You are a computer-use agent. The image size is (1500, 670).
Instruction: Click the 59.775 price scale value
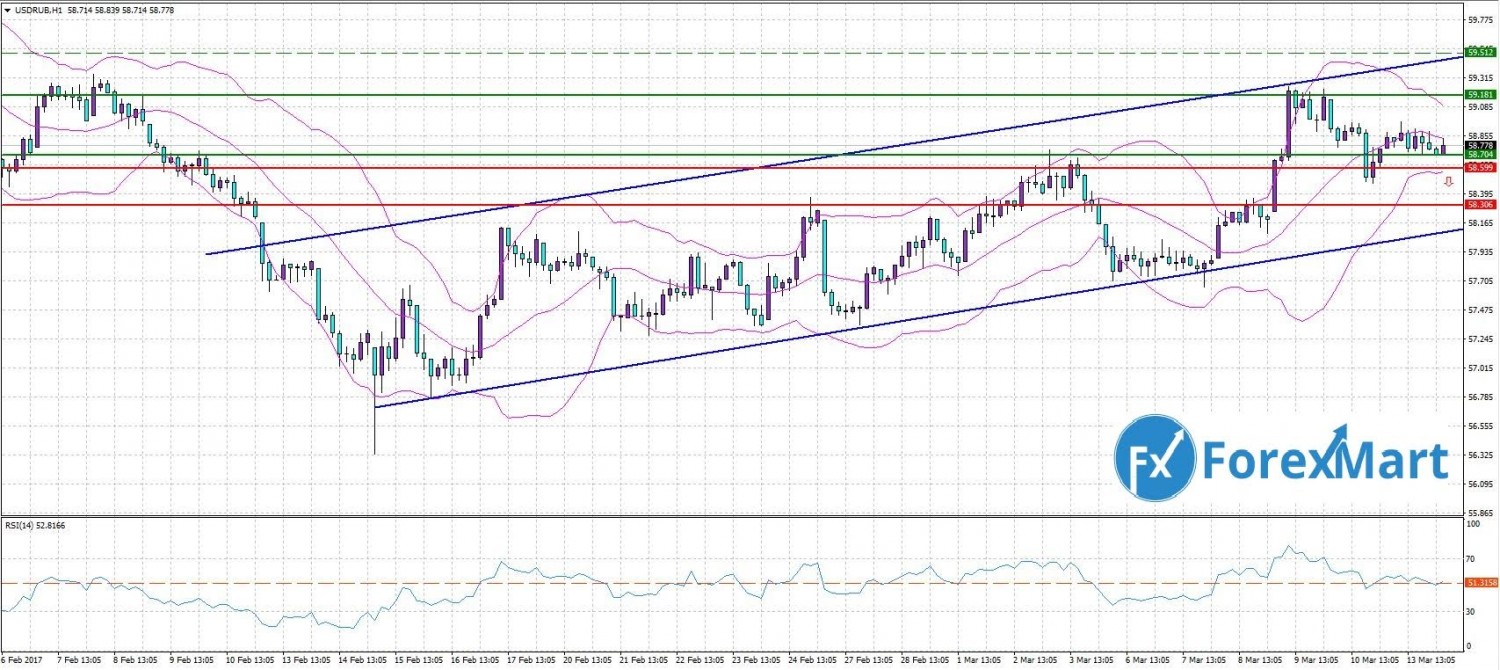pyautogui.click(x=1480, y=19)
